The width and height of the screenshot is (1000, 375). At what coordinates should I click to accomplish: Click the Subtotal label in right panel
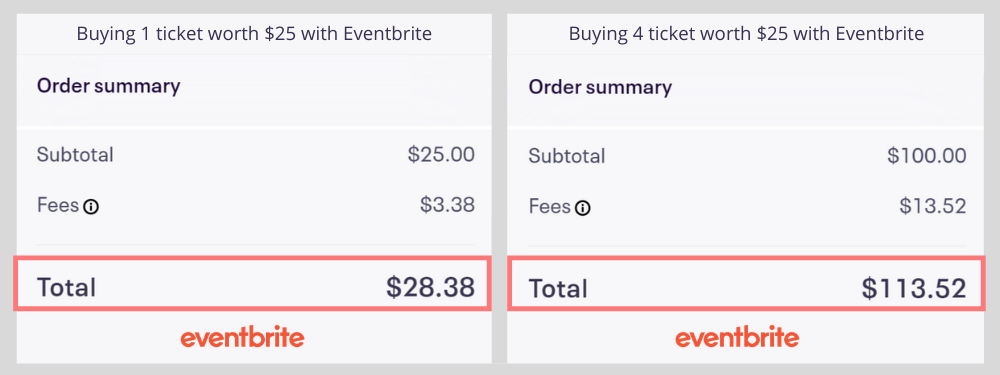click(567, 156)
